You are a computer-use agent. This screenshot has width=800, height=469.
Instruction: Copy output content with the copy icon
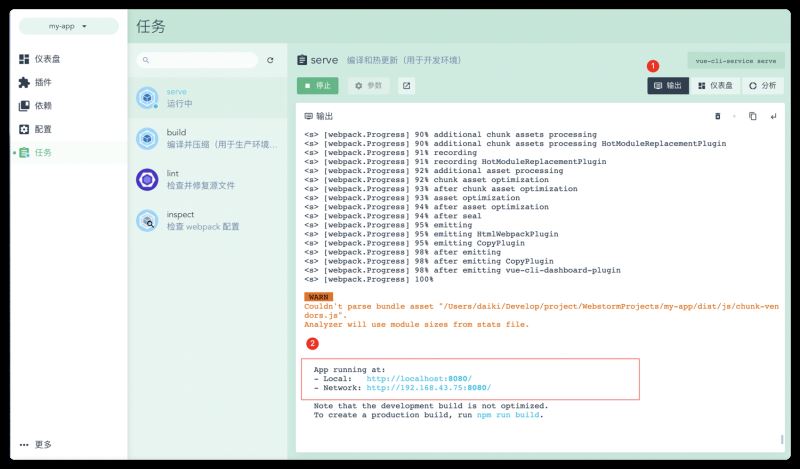753,116
